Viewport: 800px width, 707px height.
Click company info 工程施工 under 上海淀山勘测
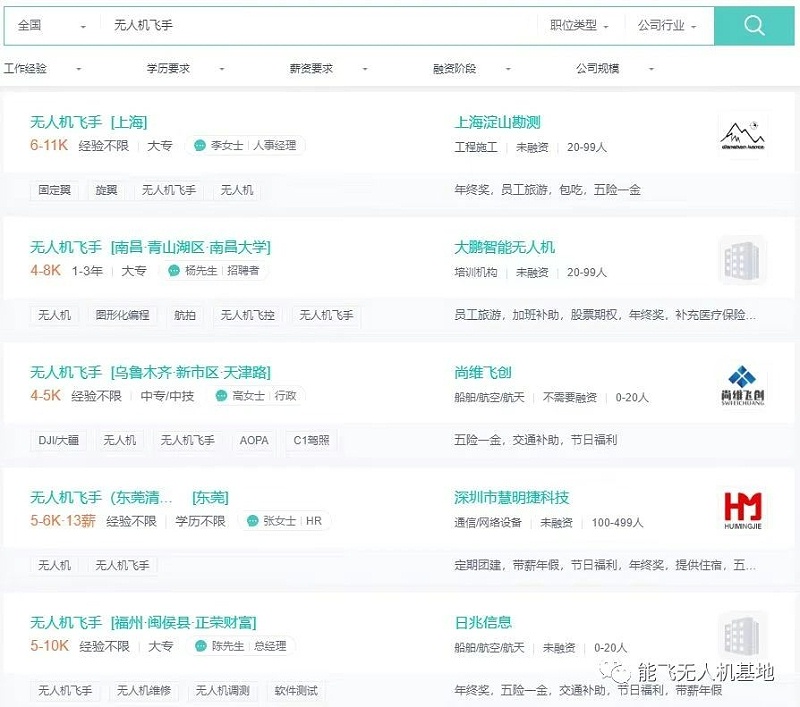(x=476, y=147)
